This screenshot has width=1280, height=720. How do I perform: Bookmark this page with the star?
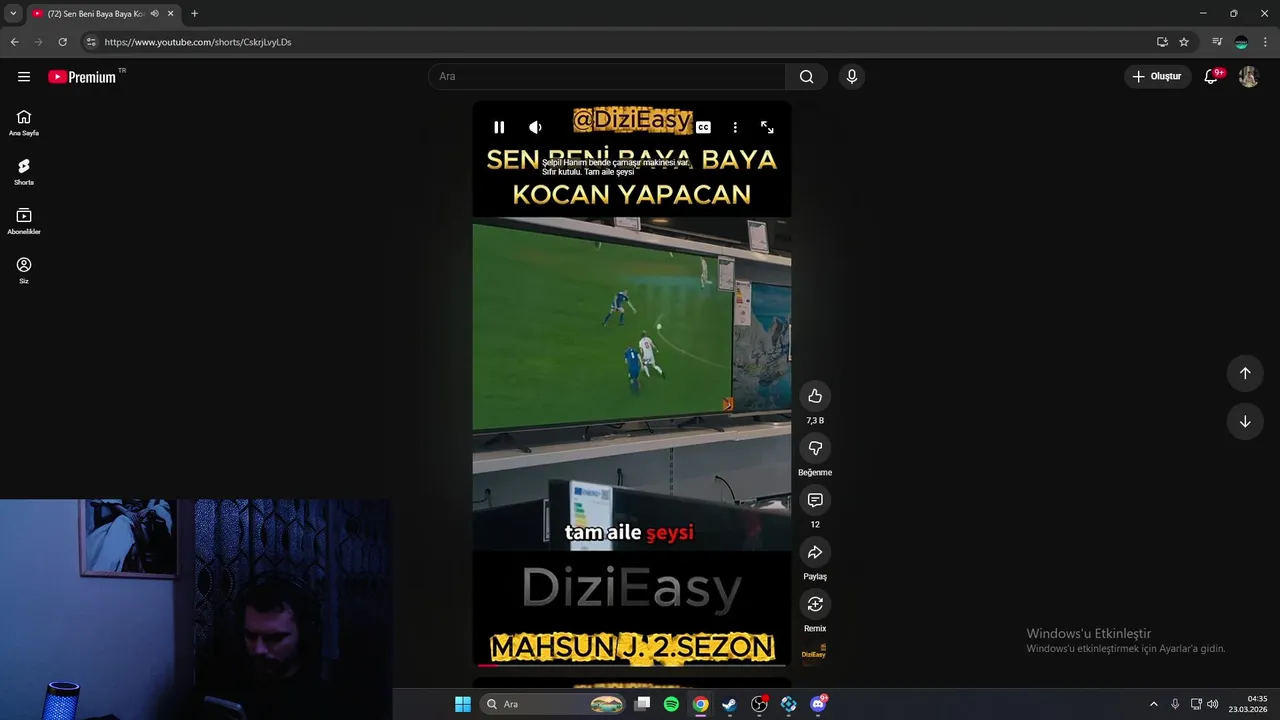coord(1184,42)
